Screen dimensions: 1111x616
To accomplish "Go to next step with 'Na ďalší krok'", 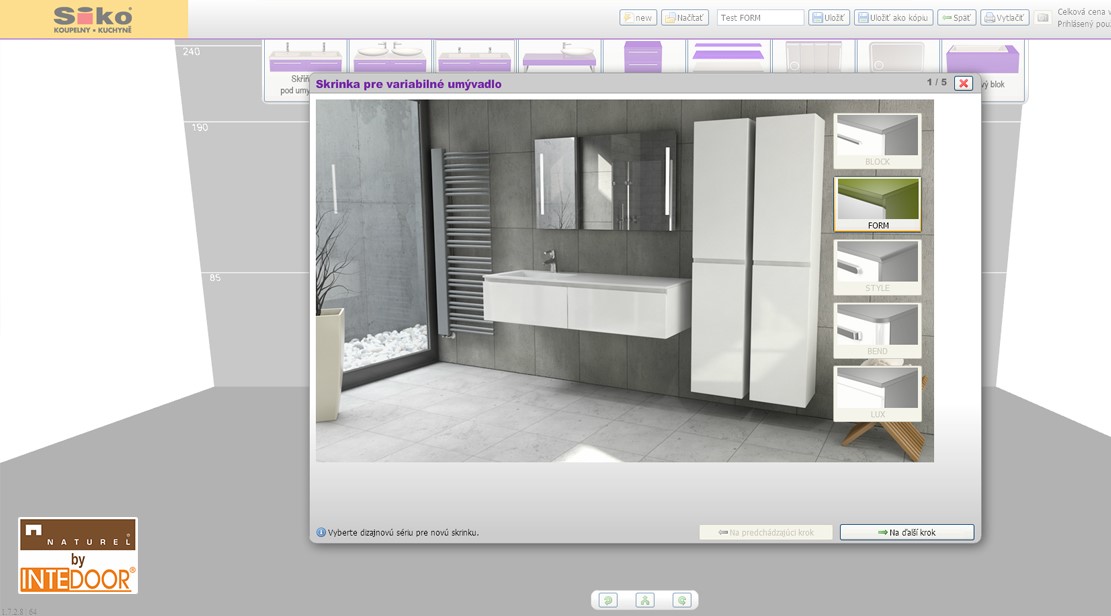I will [907, 532].
